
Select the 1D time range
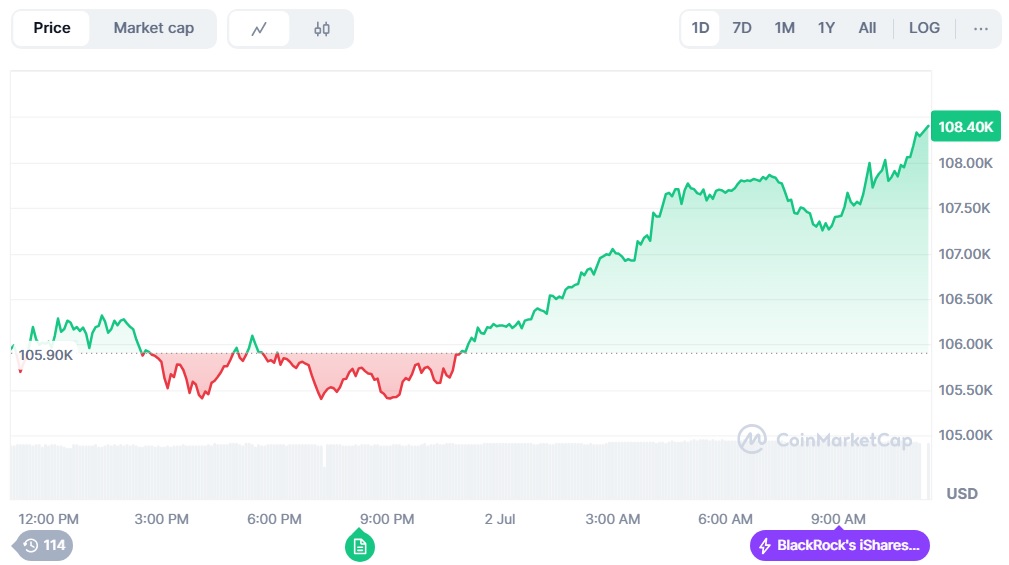tap(700, 28)
